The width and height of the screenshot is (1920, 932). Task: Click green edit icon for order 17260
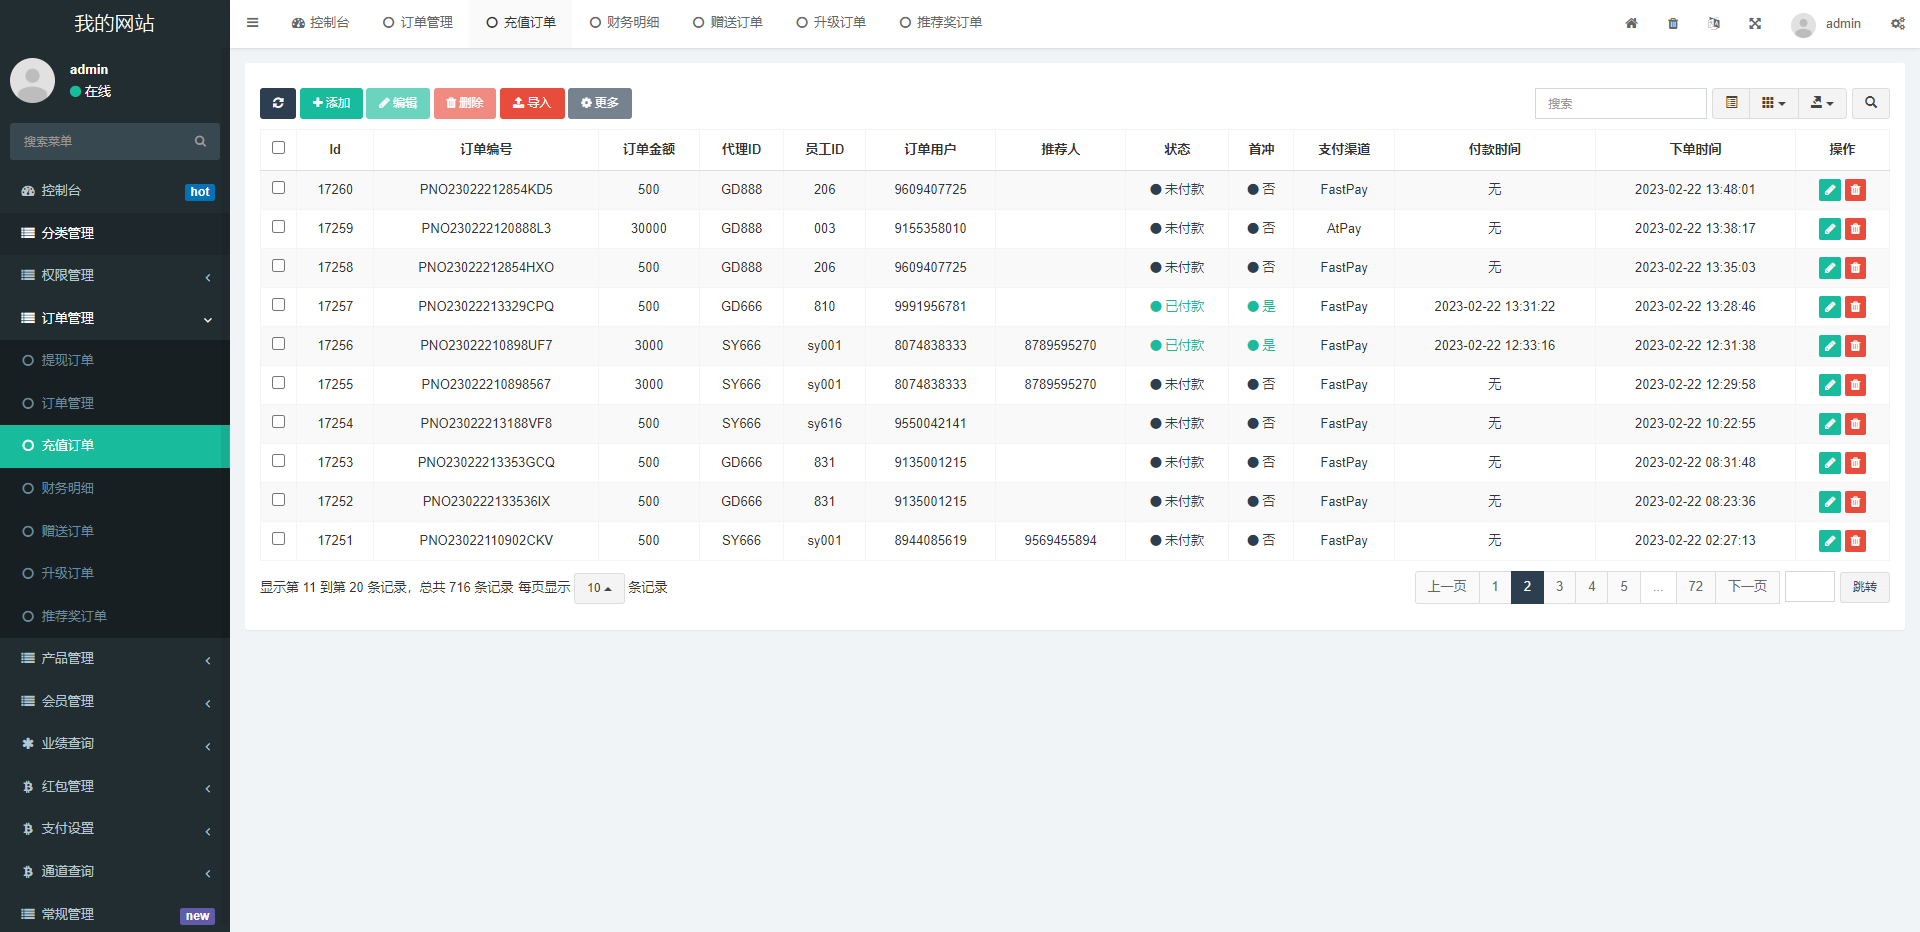[1829, 190]
